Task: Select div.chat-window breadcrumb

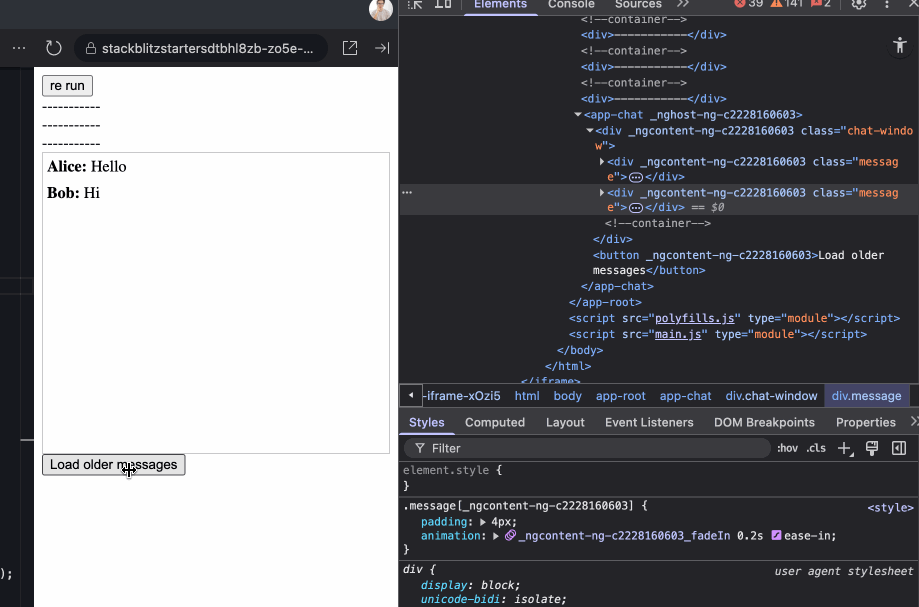Action: point(771,396)
